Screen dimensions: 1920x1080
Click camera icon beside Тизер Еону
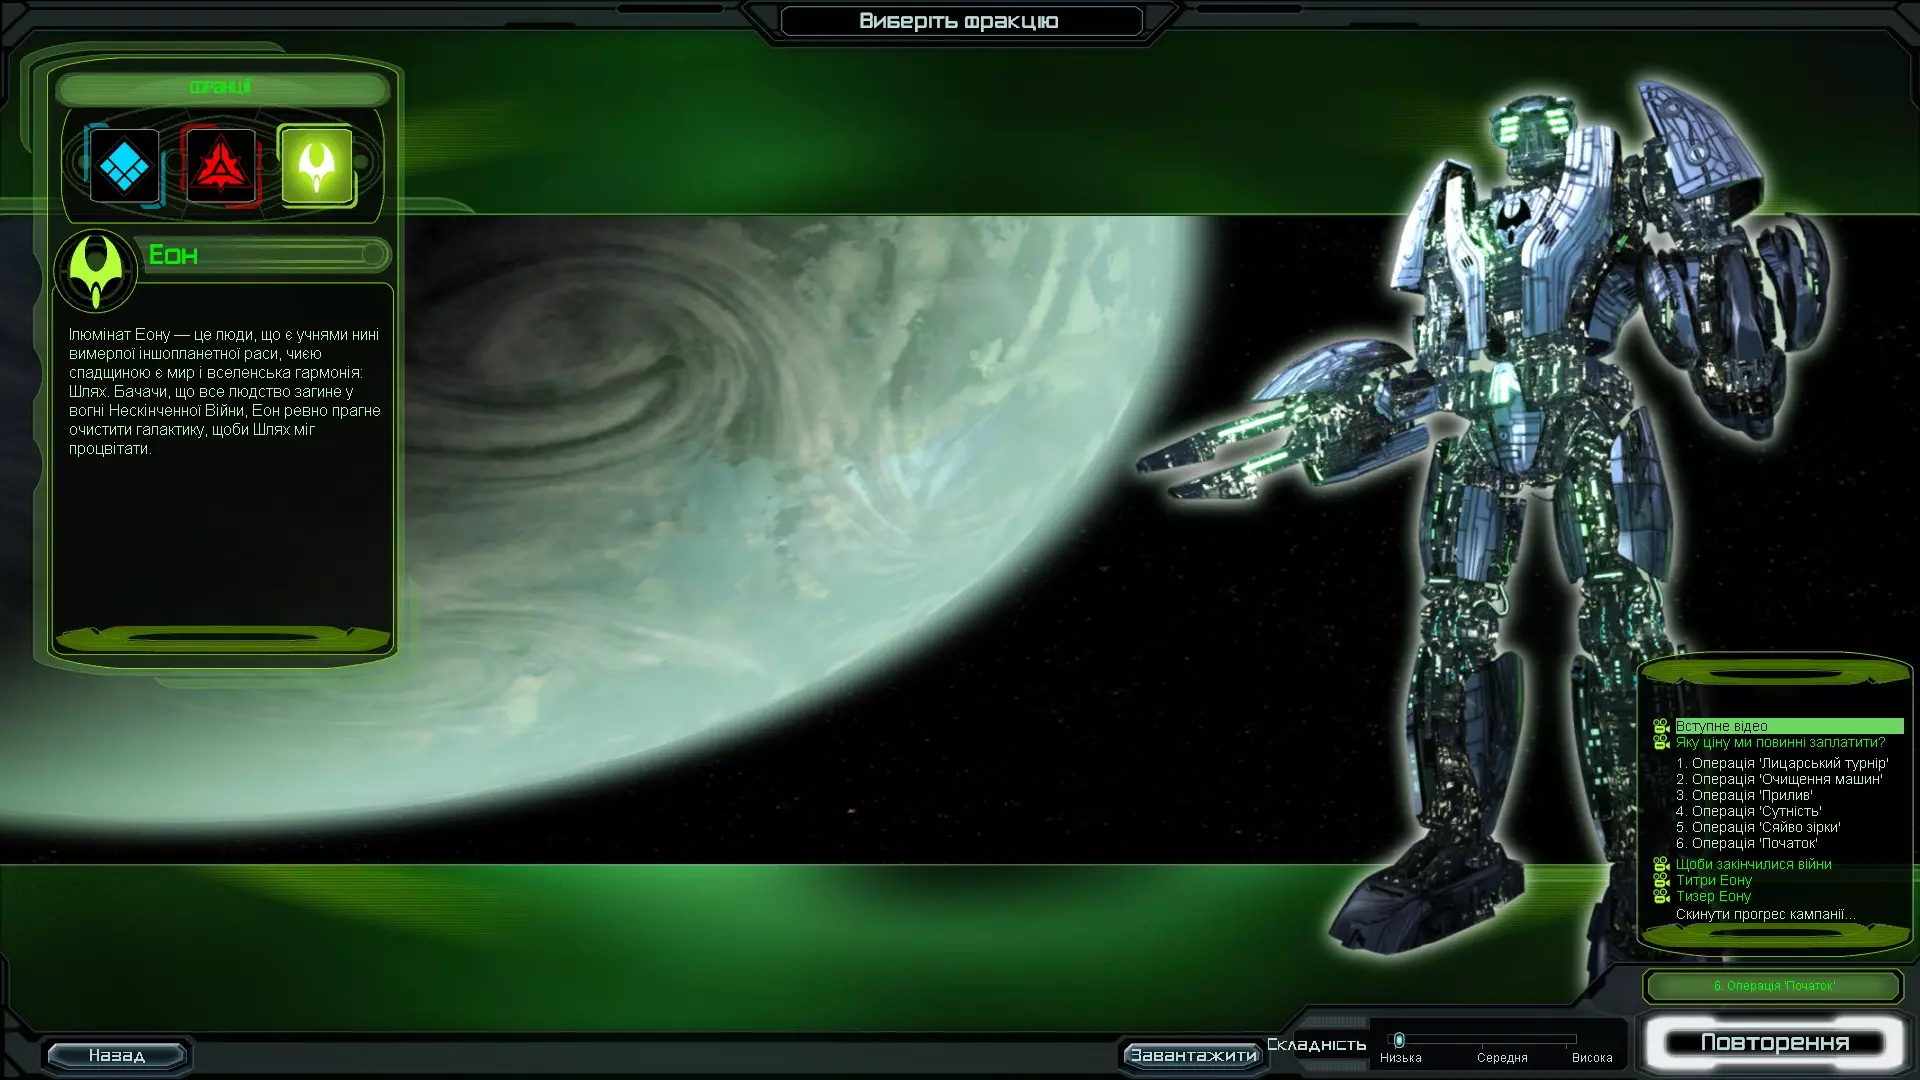1661,897
